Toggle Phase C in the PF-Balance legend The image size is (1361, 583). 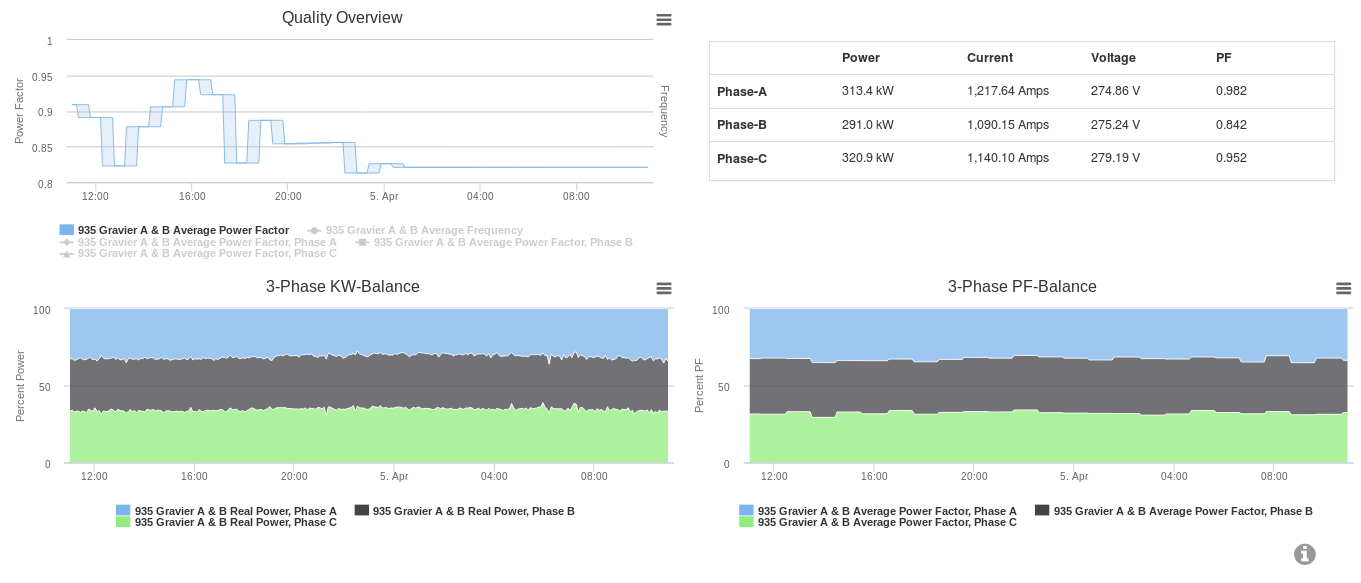tap(886, 522)
